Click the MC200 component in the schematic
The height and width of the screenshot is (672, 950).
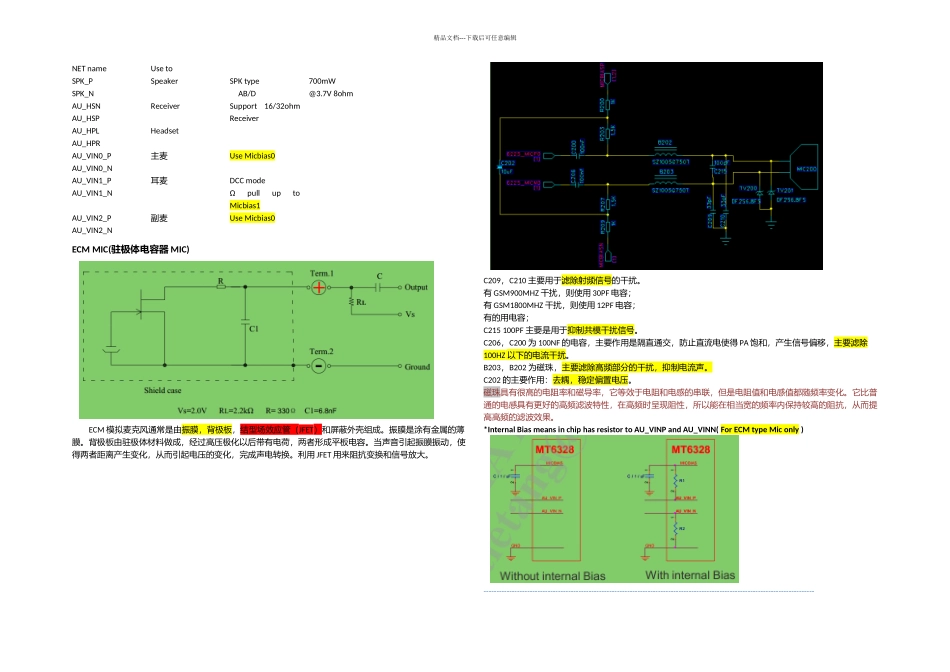pyautogui.click(x=804, y=168)
